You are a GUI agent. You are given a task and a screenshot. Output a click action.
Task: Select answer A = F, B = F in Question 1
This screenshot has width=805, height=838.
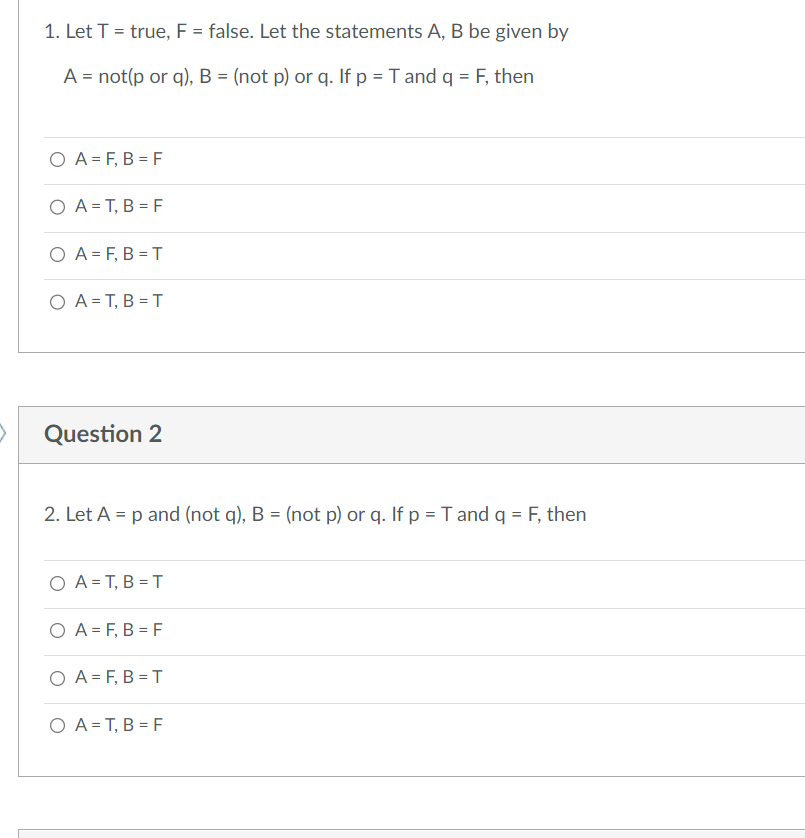click(119, 158)
